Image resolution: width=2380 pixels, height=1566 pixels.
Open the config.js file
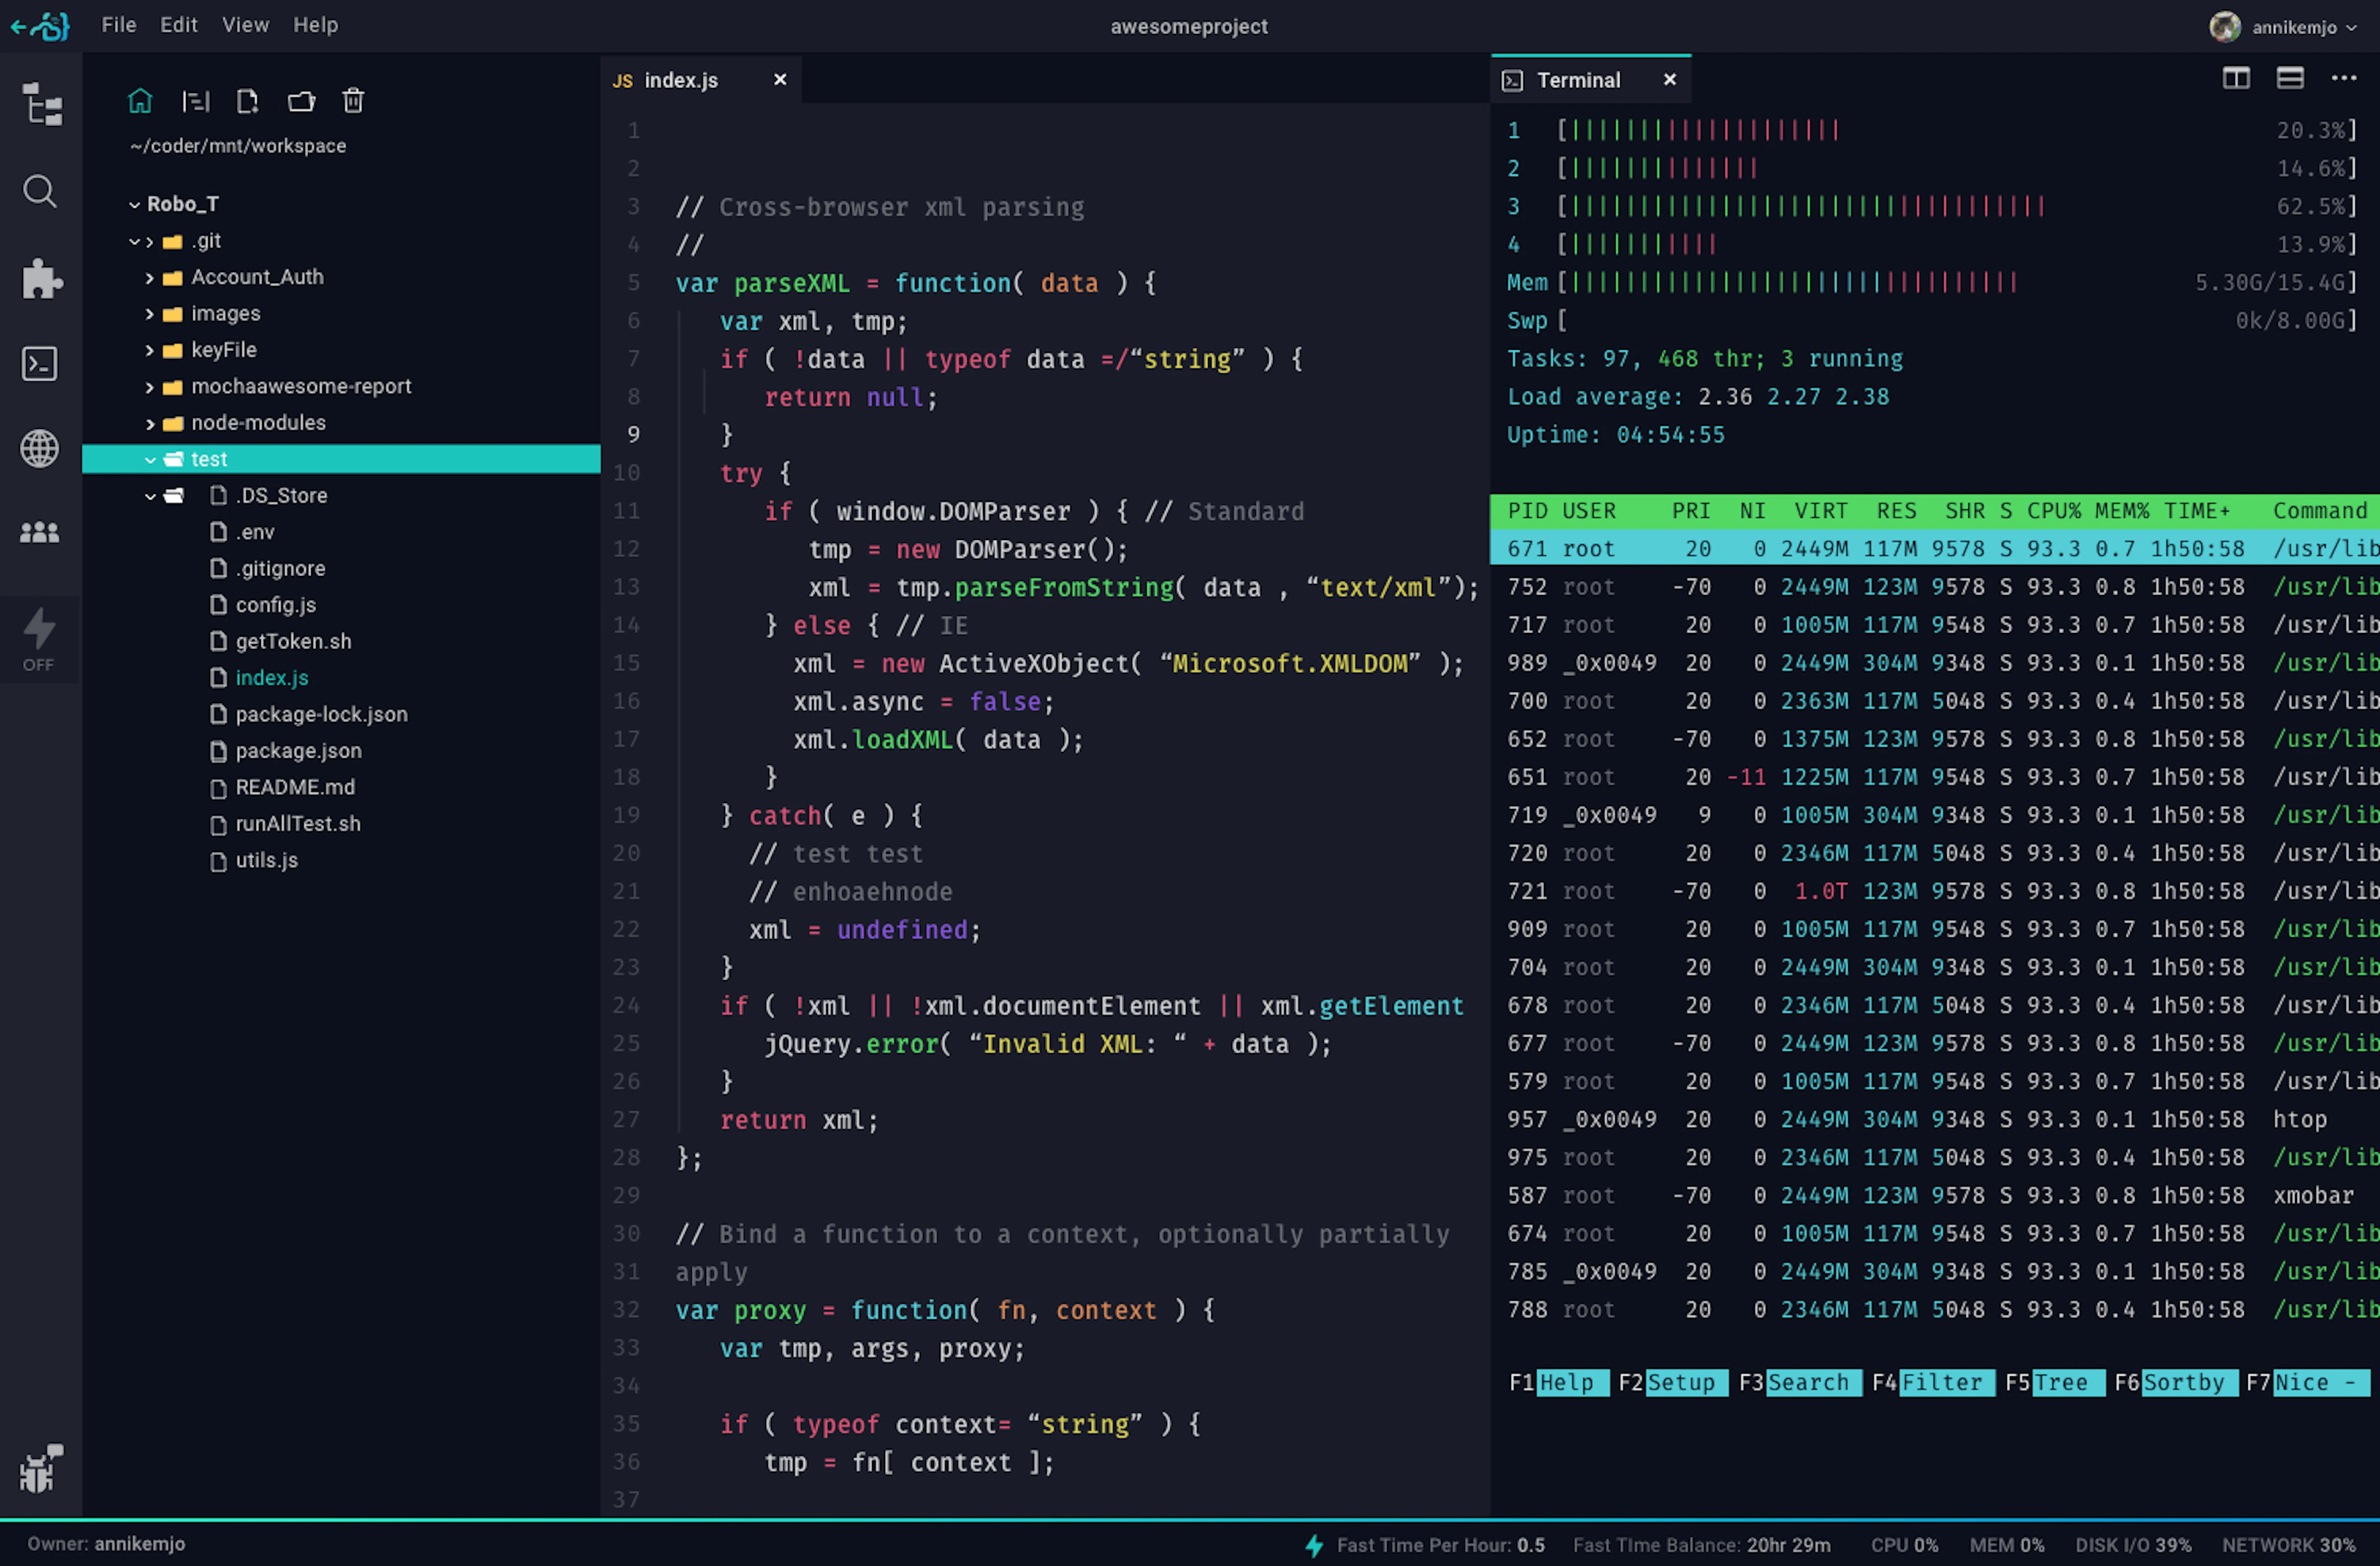tap(276, 605)
